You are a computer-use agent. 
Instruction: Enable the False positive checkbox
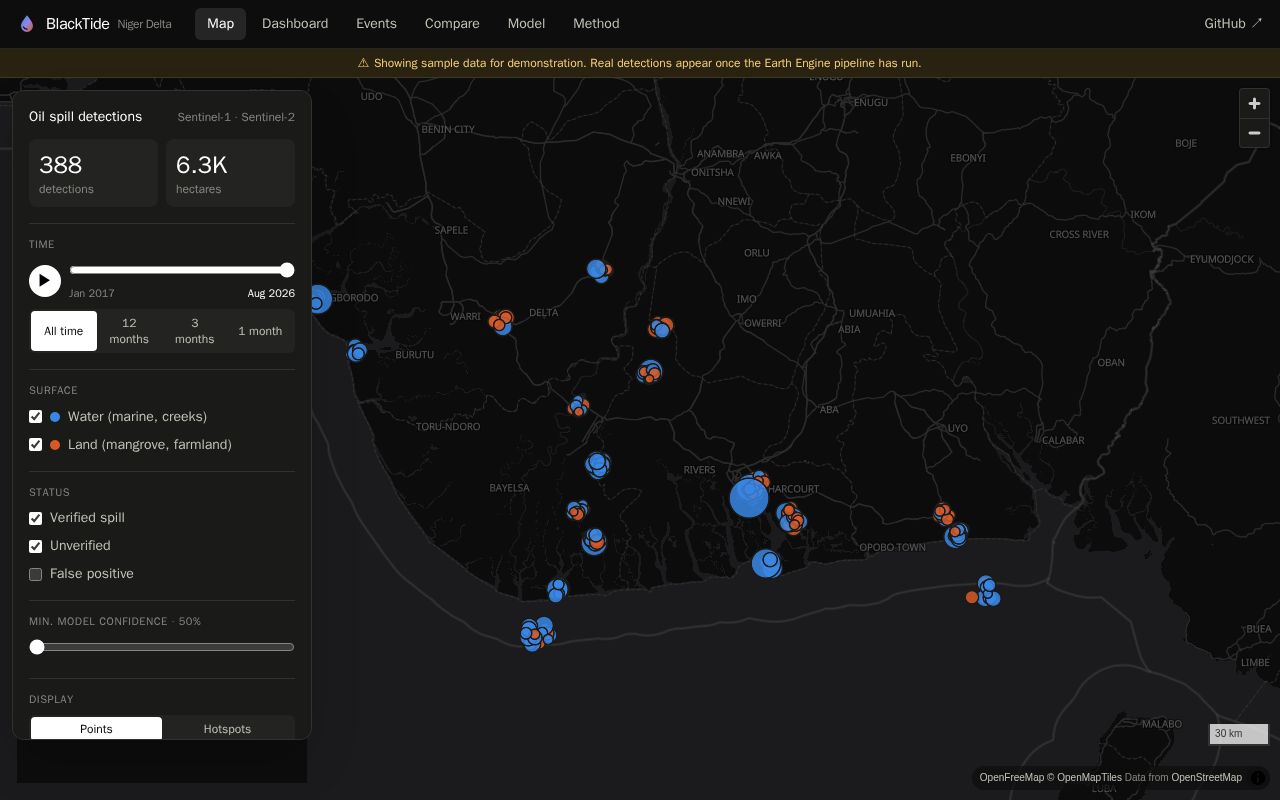point(35,574)
